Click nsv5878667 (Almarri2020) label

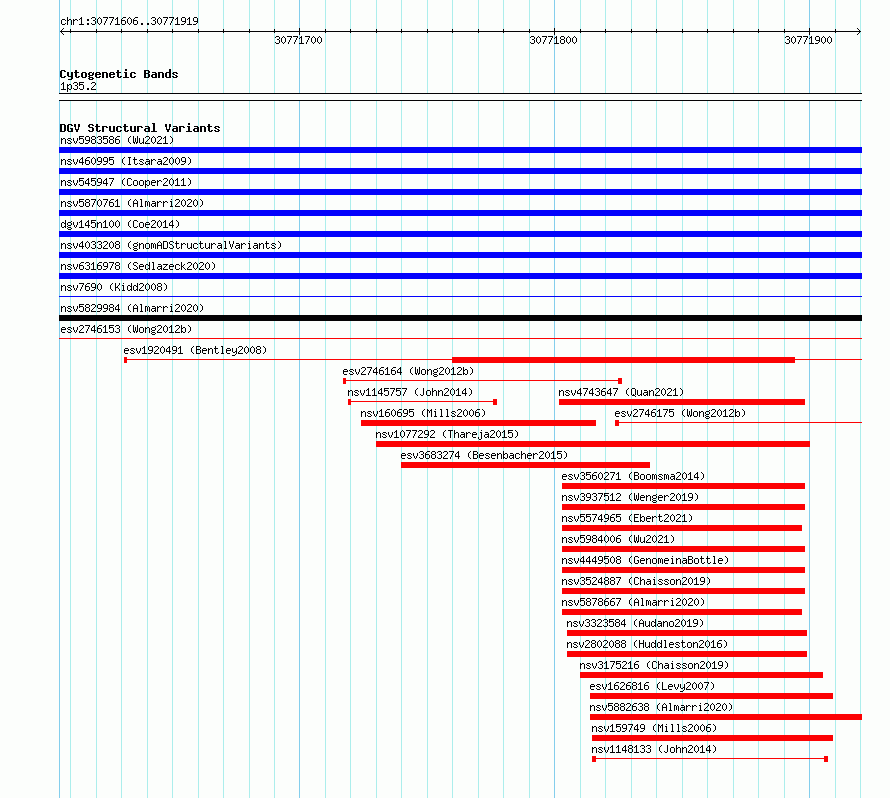coord(633,602)
